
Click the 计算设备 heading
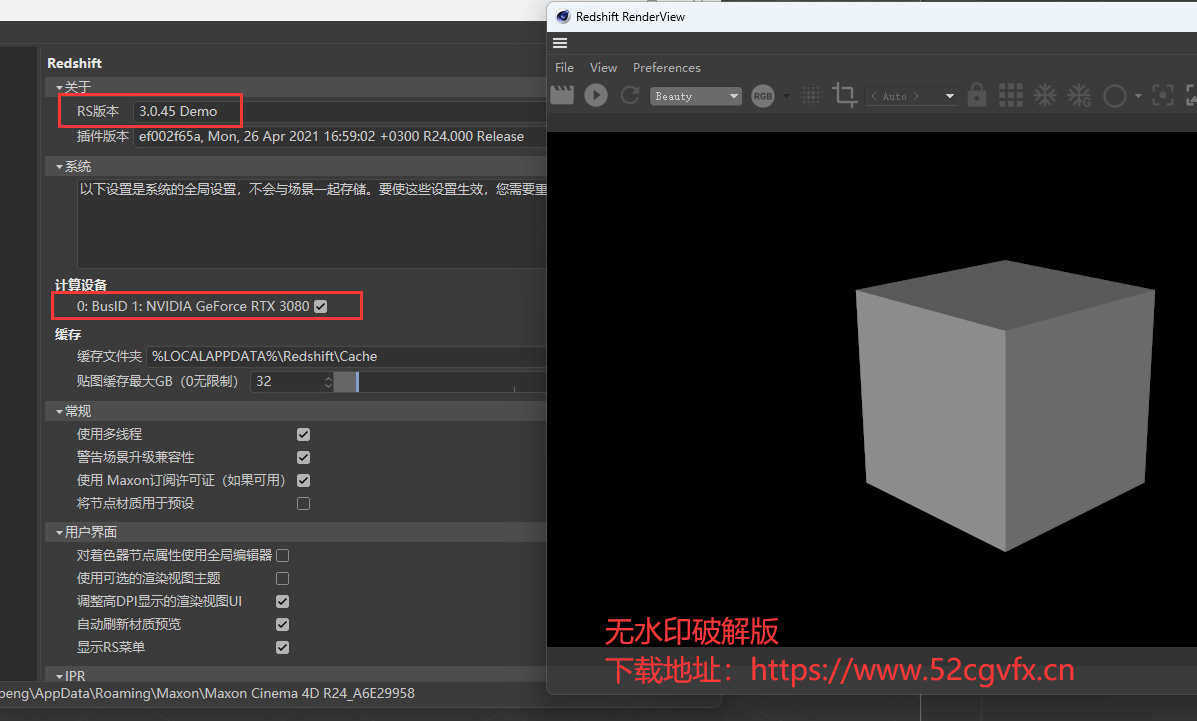pyautogui.click(x=81, y=285)
